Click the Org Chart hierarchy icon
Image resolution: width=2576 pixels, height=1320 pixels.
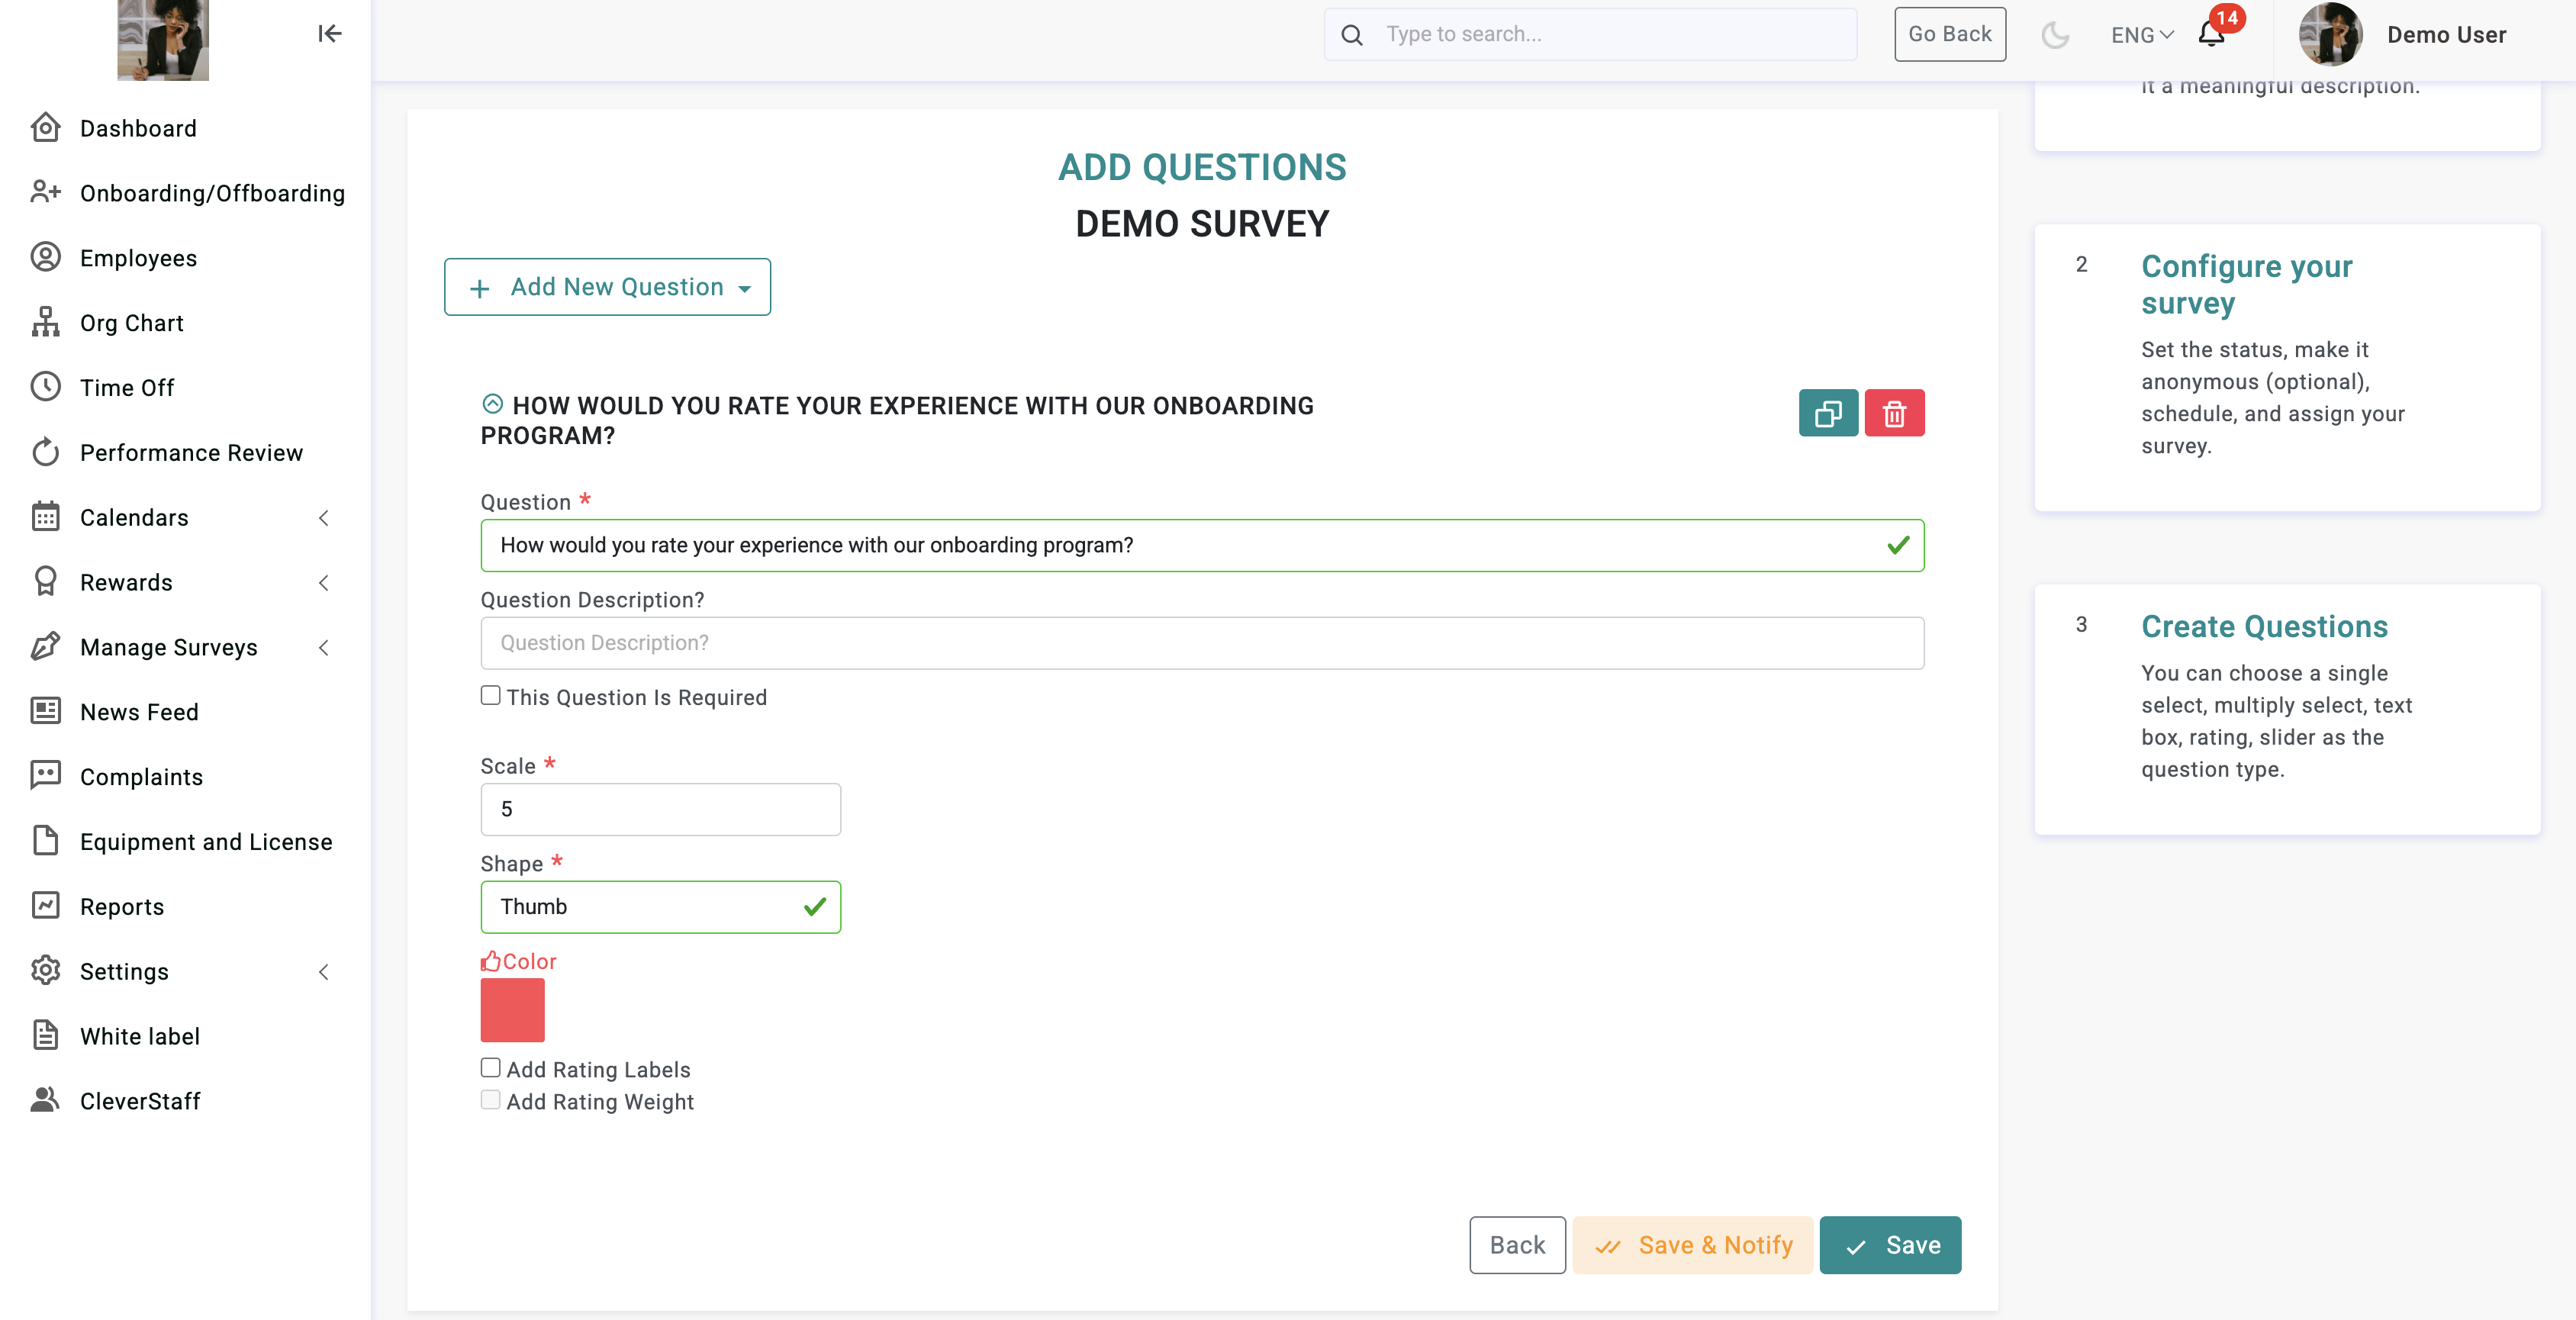point(45,322)
